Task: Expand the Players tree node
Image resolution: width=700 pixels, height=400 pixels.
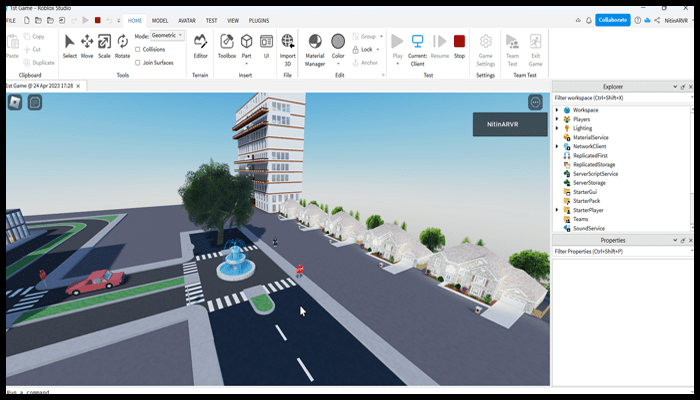Action: [x=557, y=119]
